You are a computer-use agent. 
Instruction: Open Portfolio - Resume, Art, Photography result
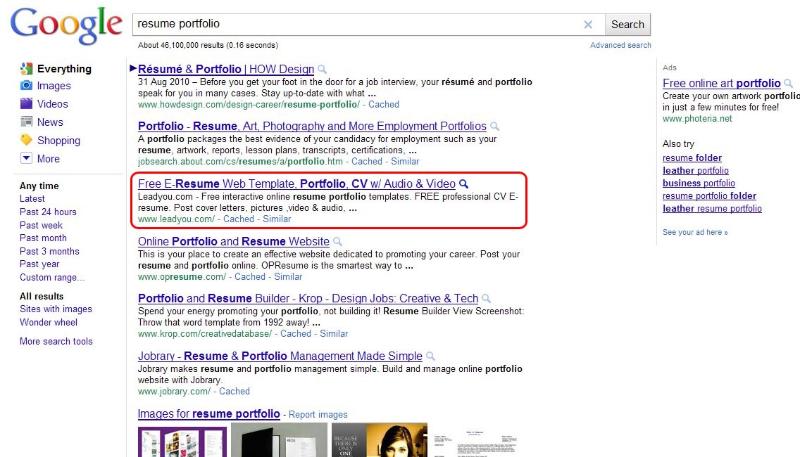click(x=312, y=126)
